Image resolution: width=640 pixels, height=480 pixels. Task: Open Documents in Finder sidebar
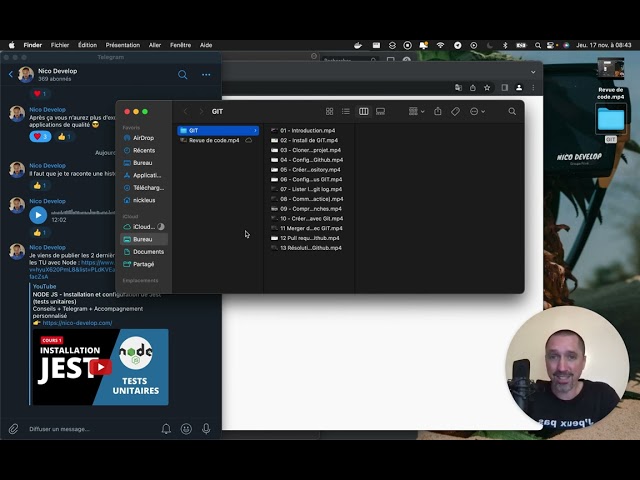pyautogui.click(x=148, y=251)
